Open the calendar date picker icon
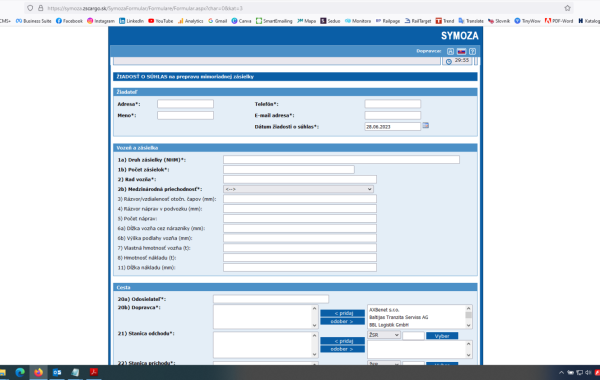Image resolution: width=600 pixels, height=380 pixels. click(426, 126)
